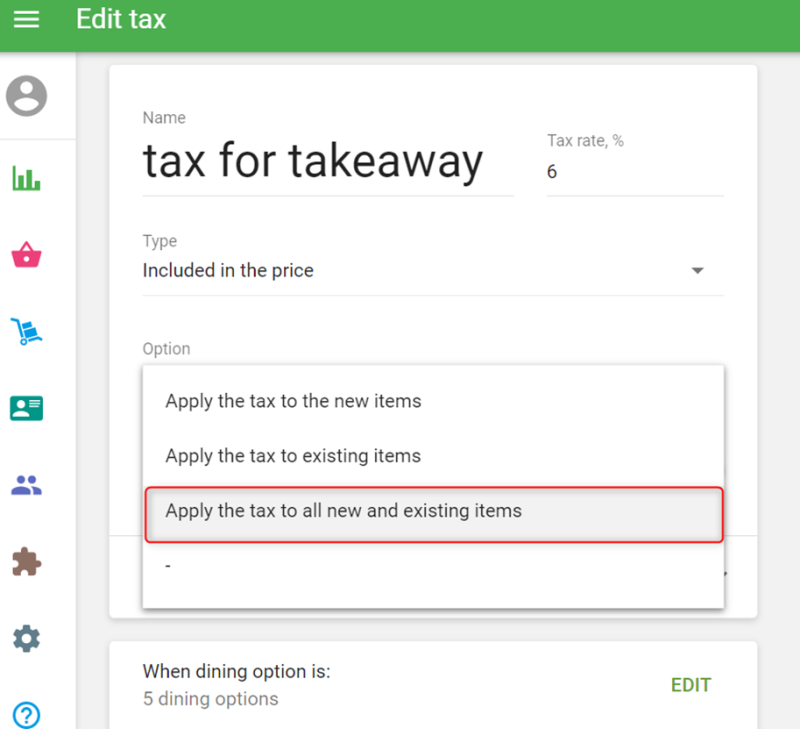Image resolution: width=800 pixels, height=729 pixels.
Task: Open the Employees ID card icon
Action: [26, 408]
